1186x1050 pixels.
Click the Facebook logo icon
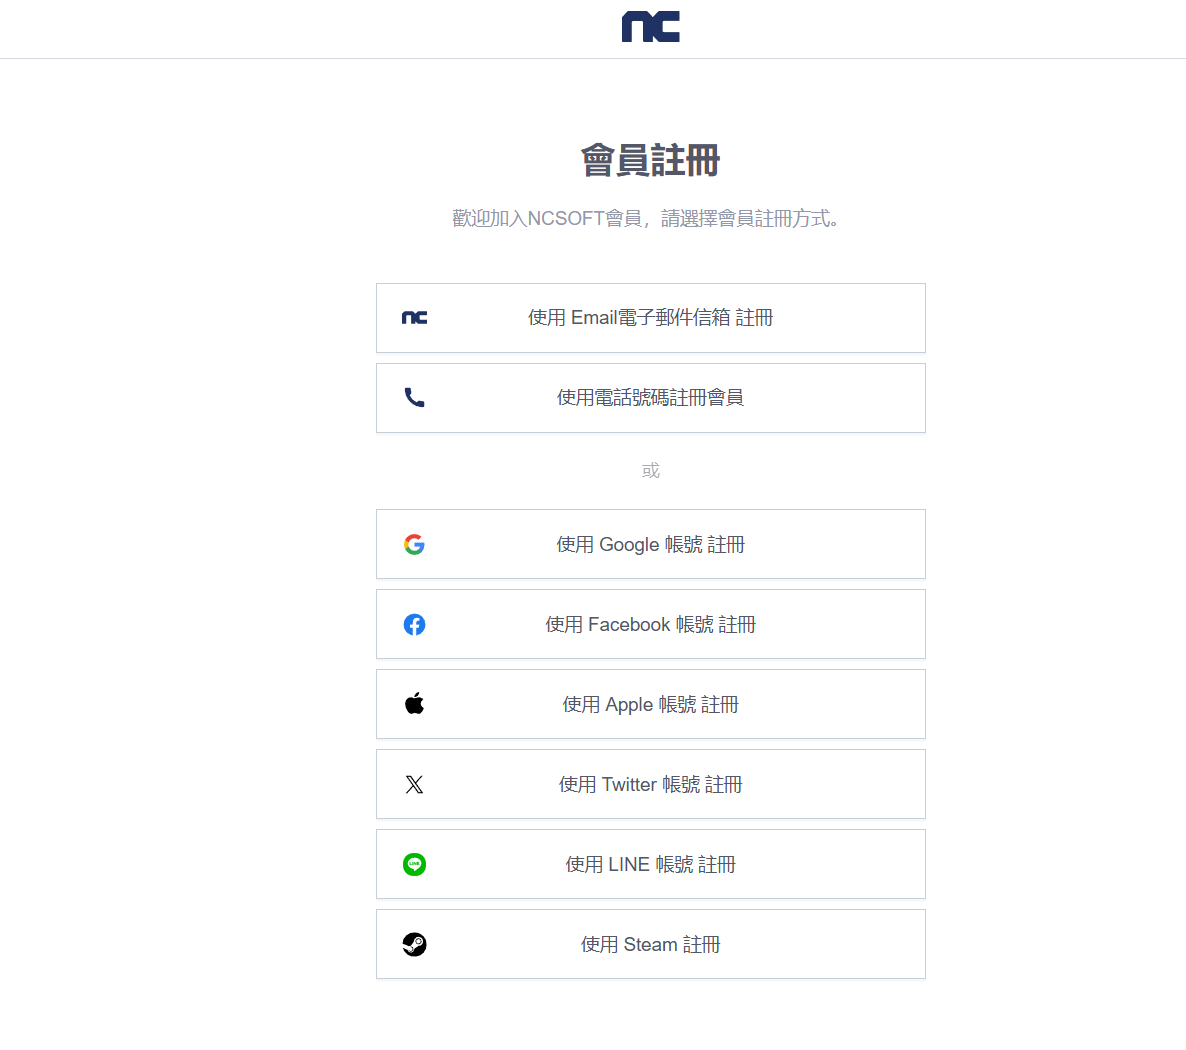click(414, 624)
